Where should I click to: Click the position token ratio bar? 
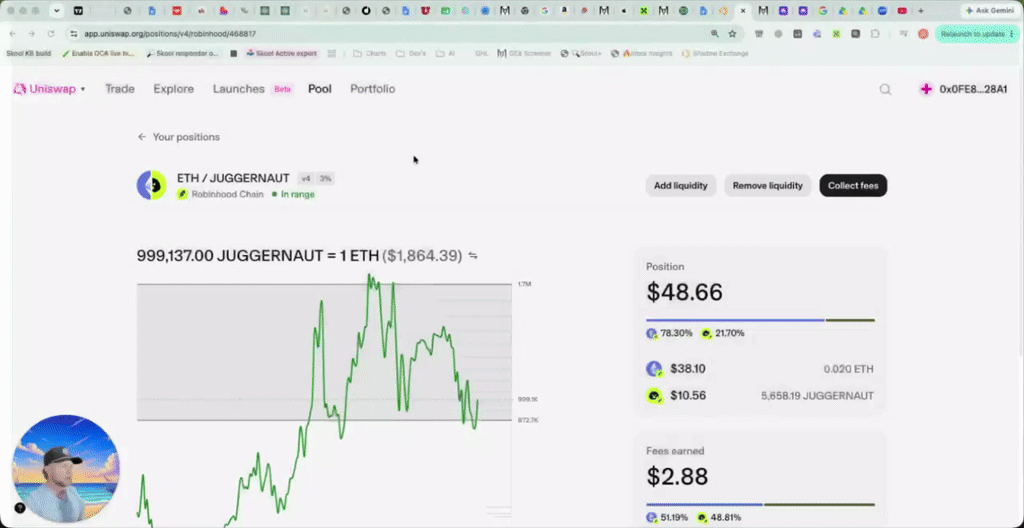tap(760, 320)
